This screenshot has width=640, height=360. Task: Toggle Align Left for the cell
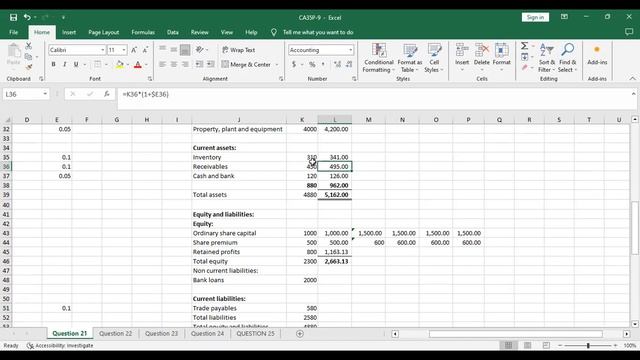click(x=162, y=64)
